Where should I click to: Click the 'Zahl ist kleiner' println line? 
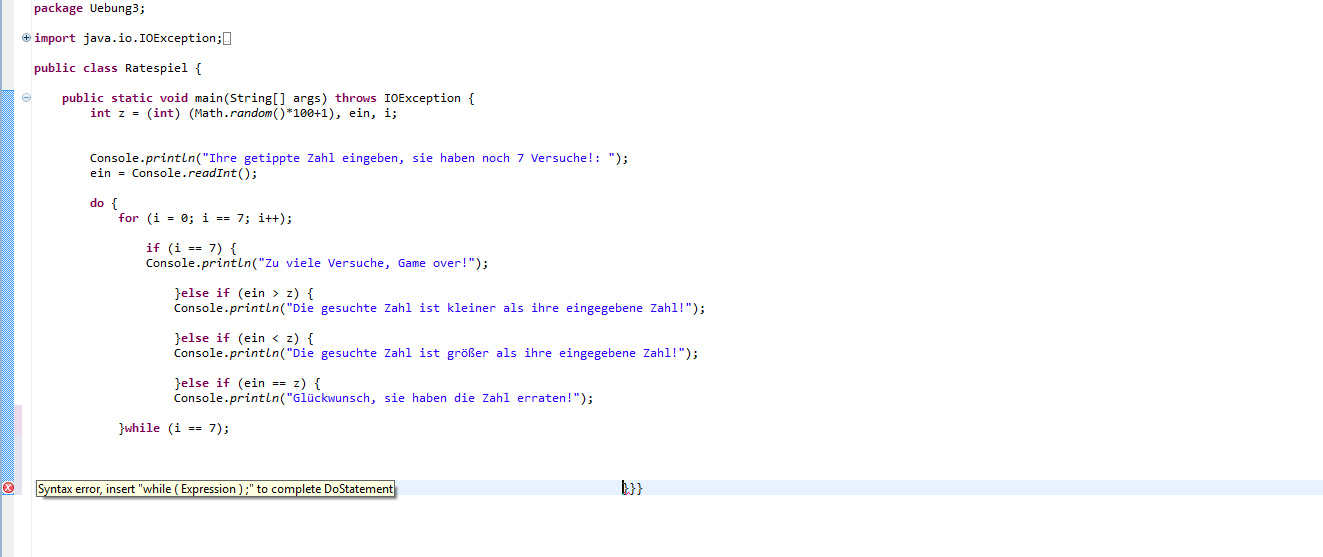click(440, 308)
